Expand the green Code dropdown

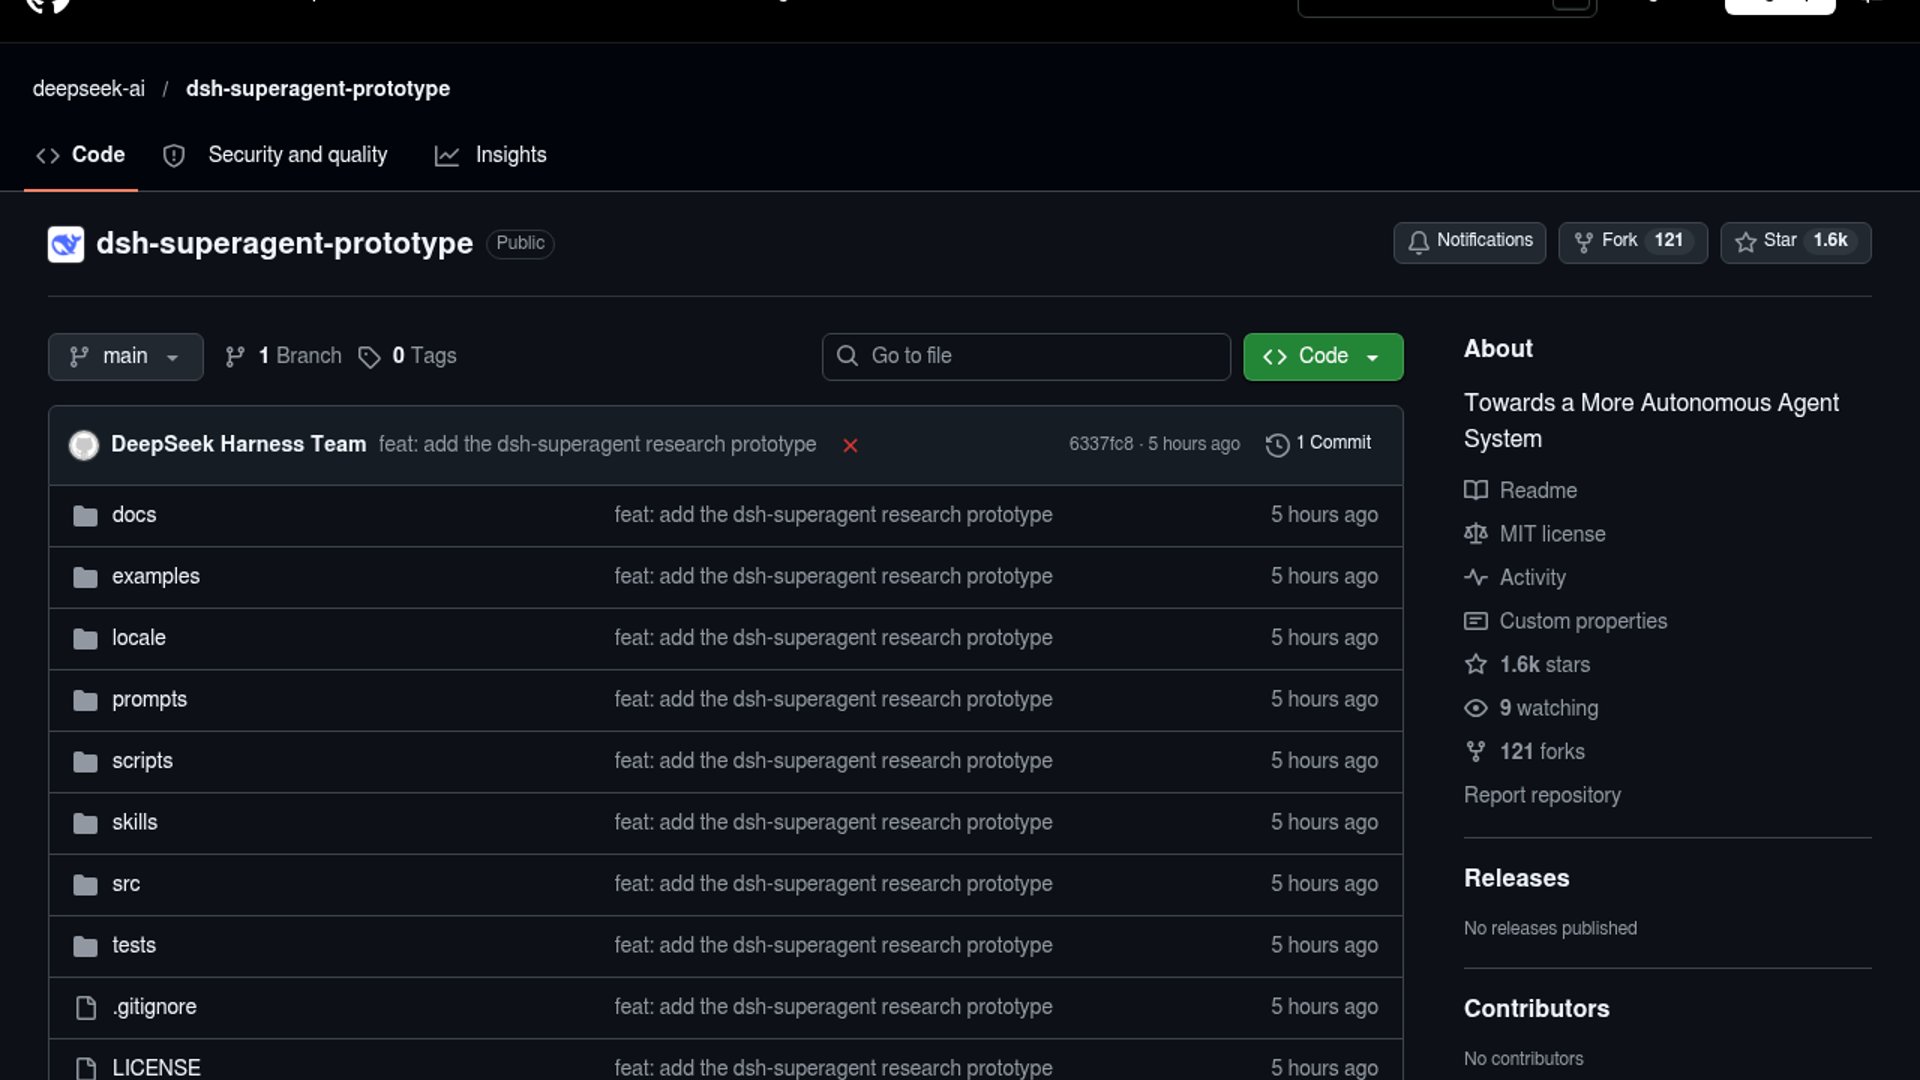point(1323,357)
